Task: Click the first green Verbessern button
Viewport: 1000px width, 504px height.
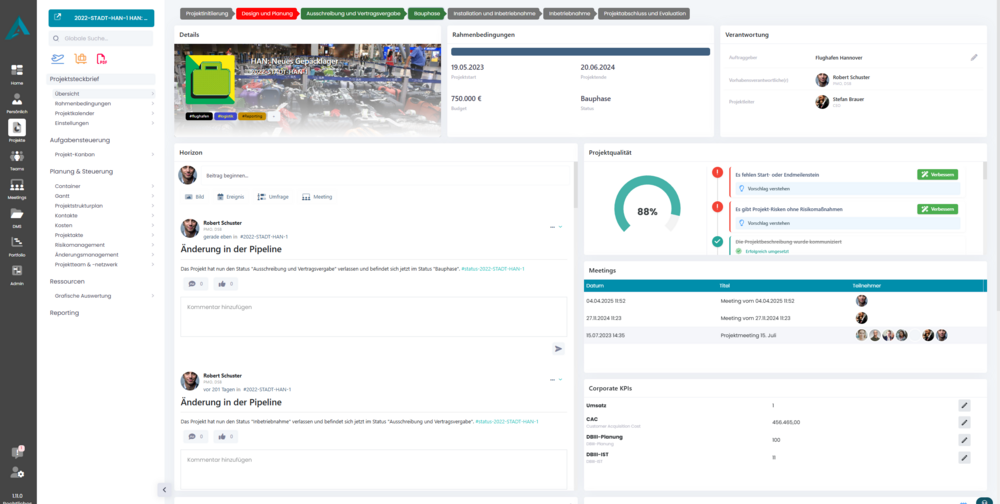Action: point(938,174)
